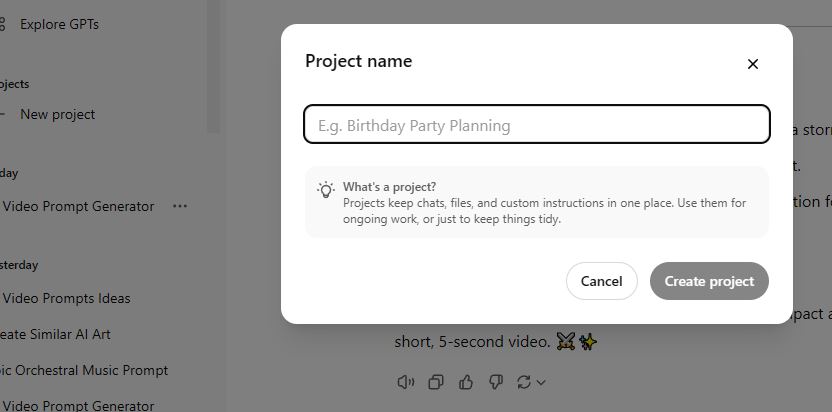
Task: Click the regenerate response icon
Action: [523, 382]
